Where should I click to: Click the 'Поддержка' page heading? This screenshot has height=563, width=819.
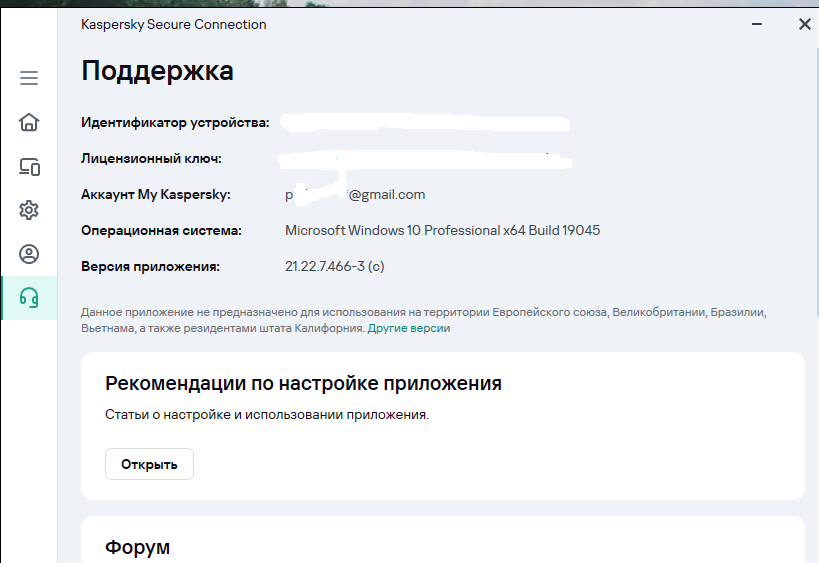[x=157, y=71]
